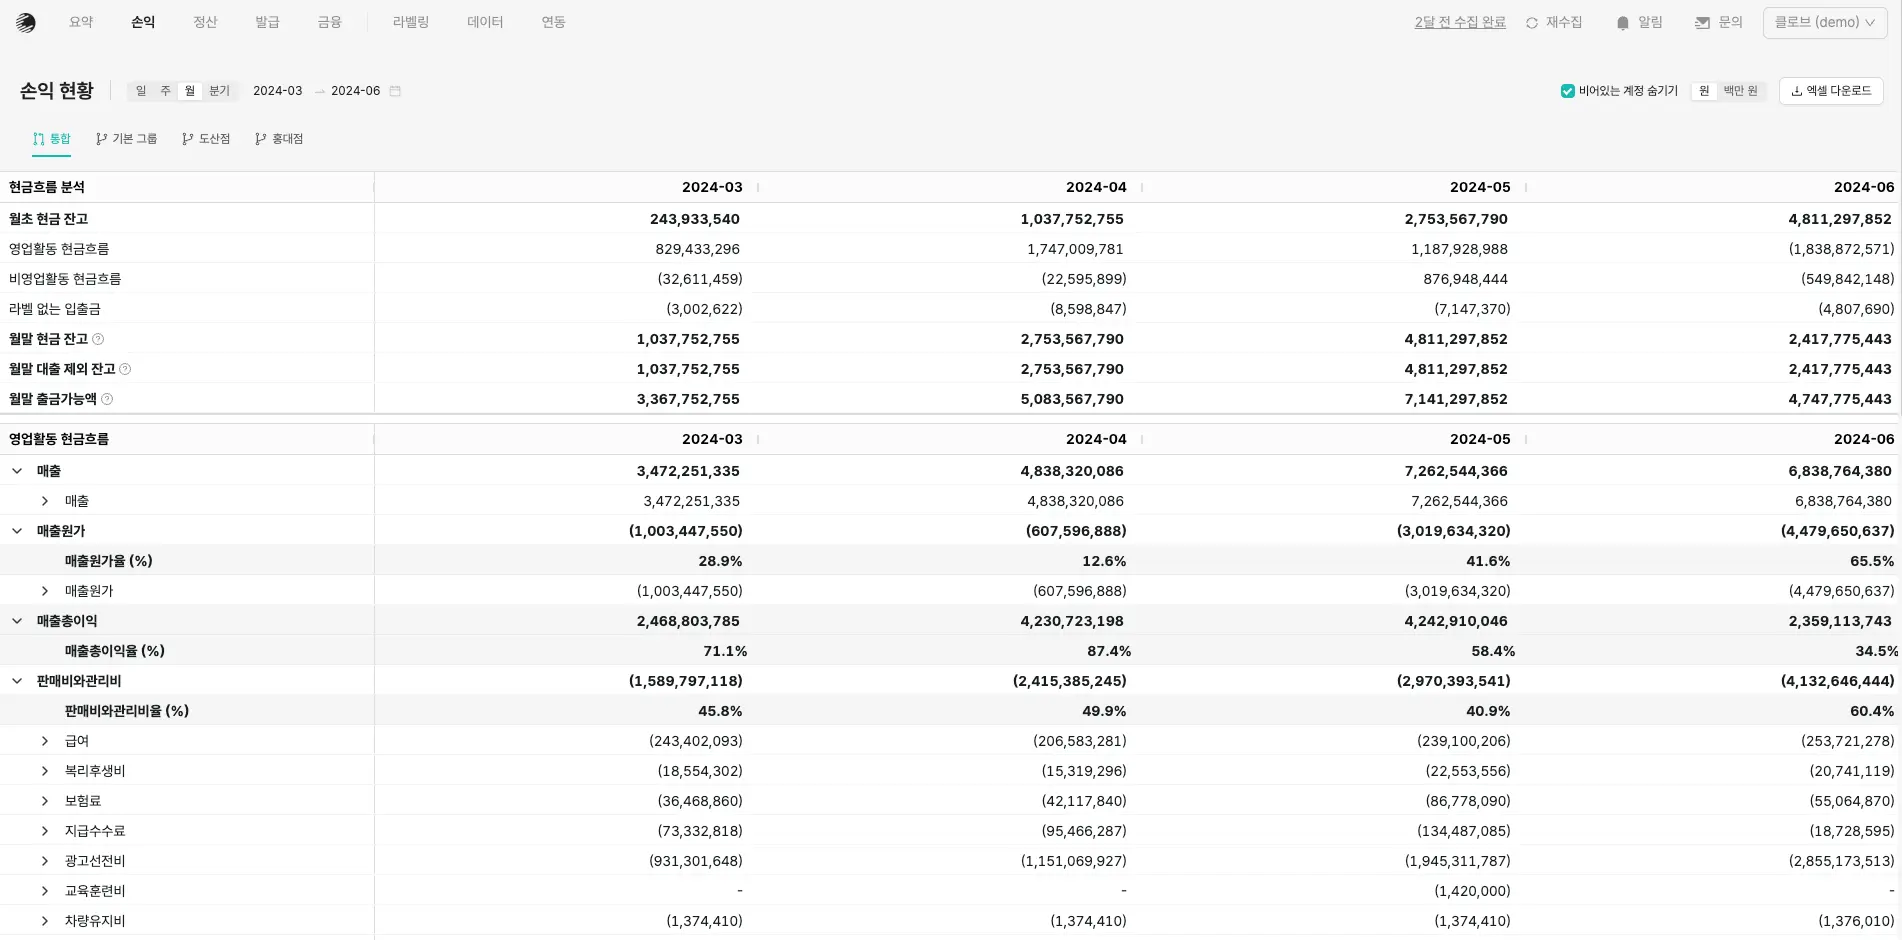
Task: Go to the 정산 menu
Action: [x=205, y=22]
